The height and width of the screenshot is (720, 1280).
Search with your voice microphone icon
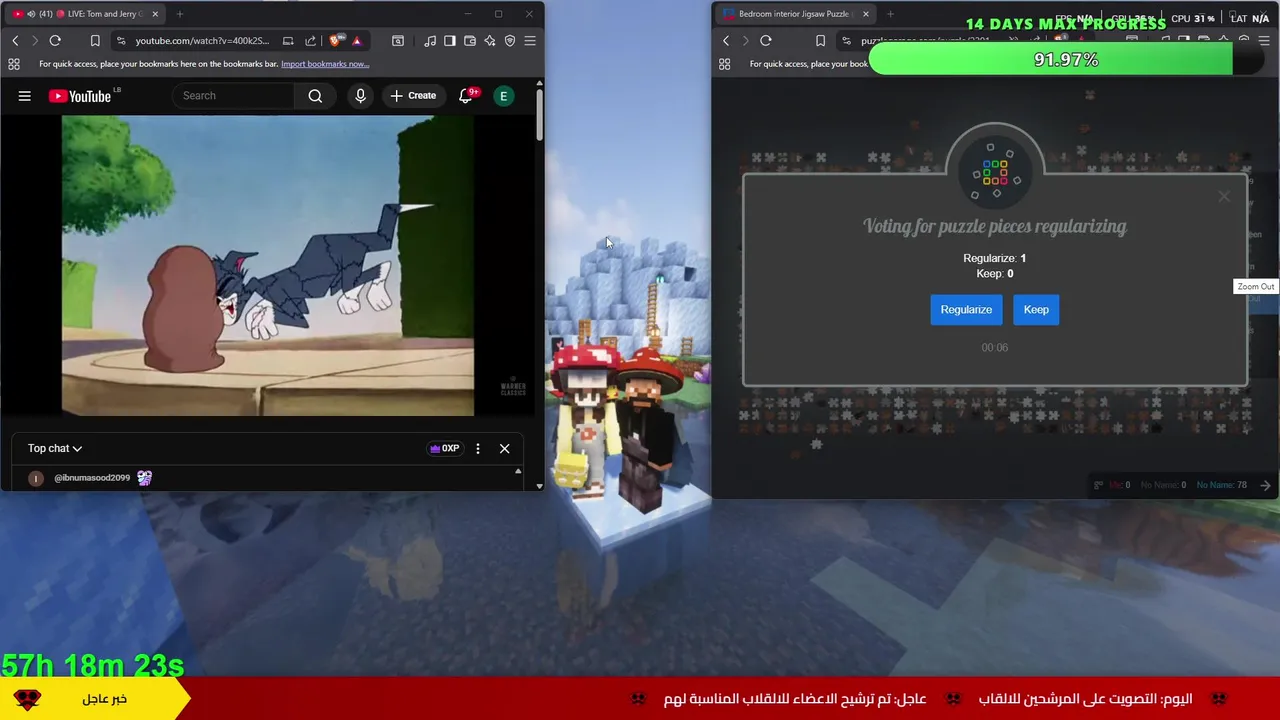coord(361,96)
